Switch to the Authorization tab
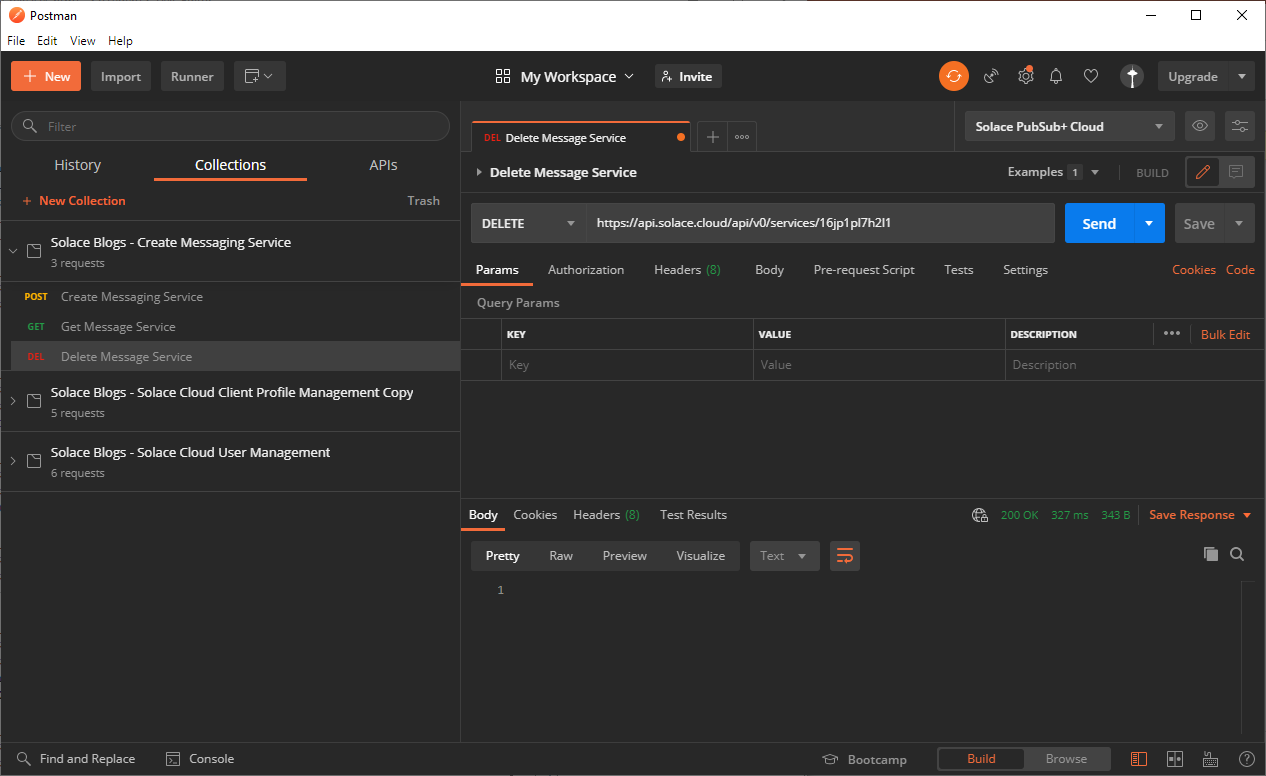 586,270
